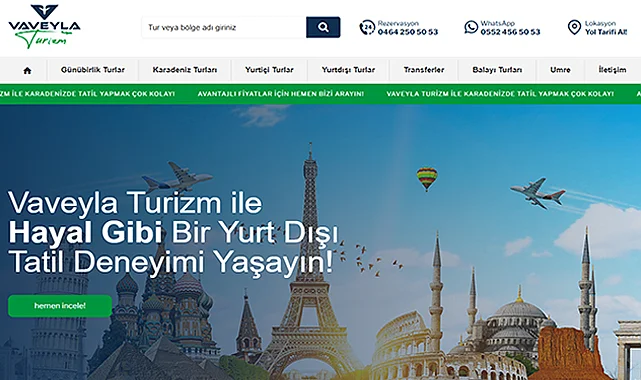
Task: Go to home via house icon
Action: [27, 70]
